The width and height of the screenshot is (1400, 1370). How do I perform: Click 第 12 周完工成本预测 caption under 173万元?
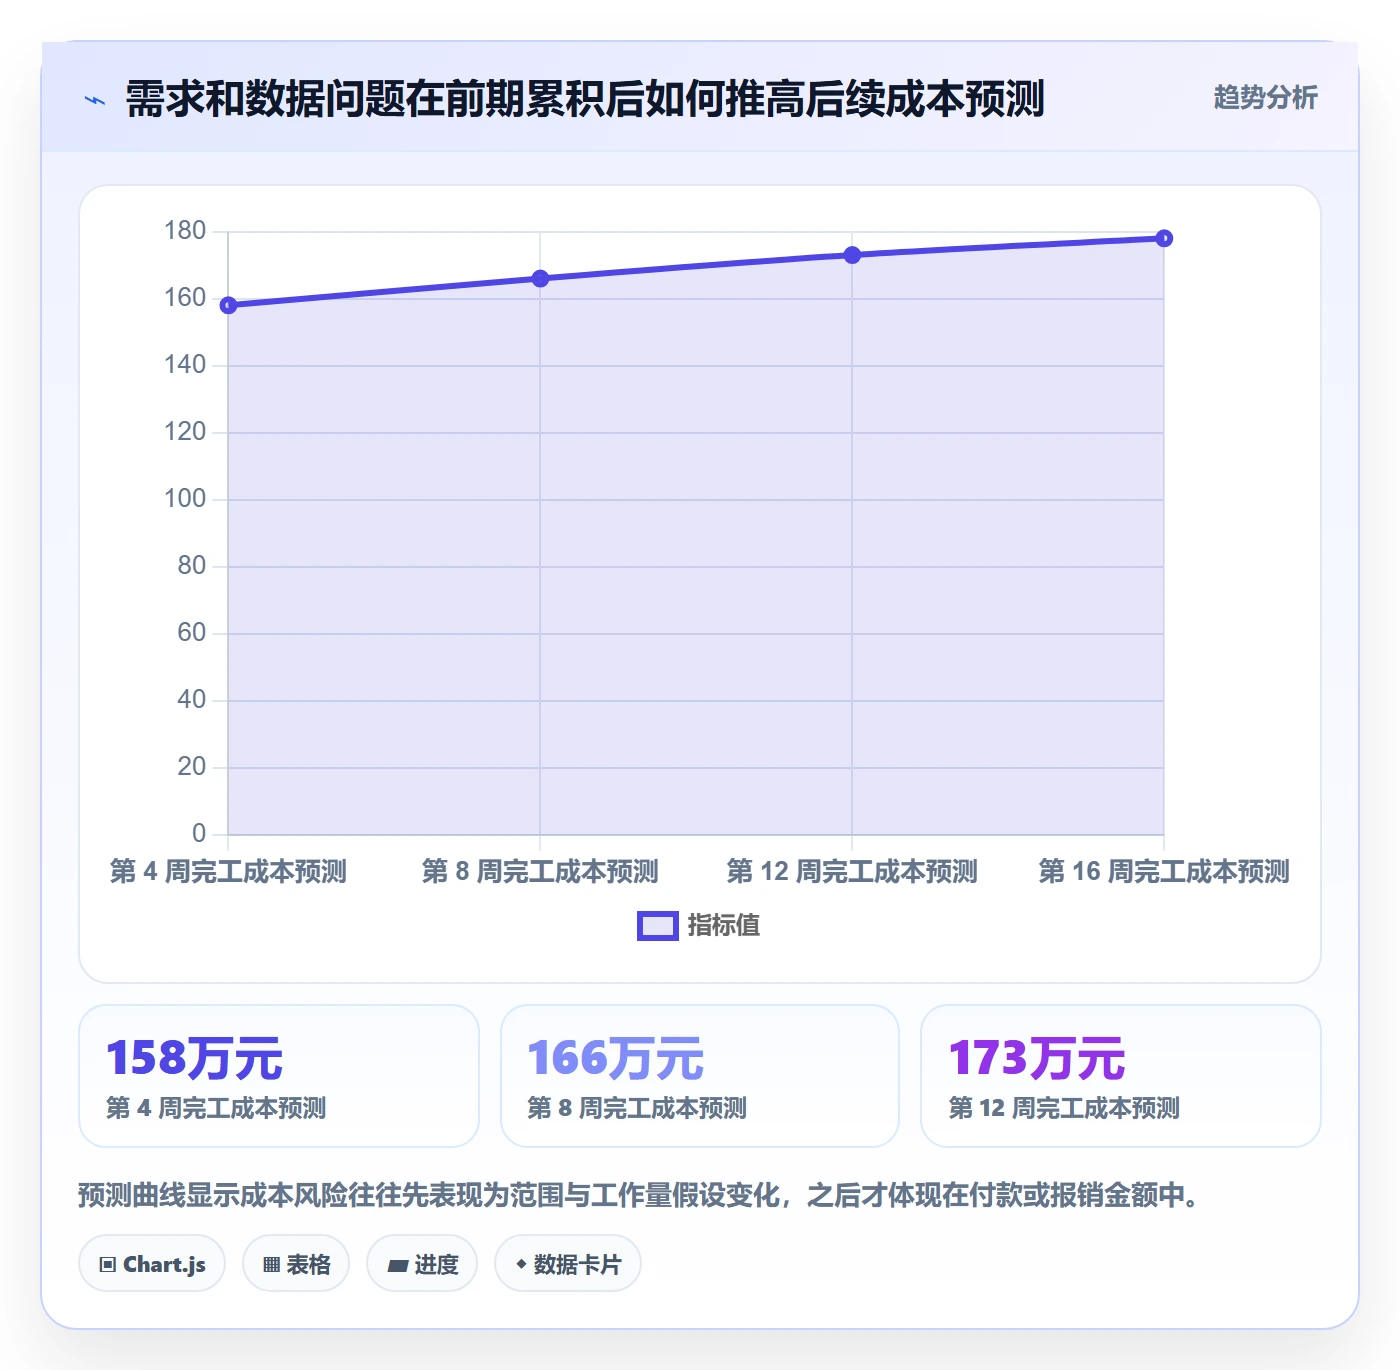pos(1064,1108)
